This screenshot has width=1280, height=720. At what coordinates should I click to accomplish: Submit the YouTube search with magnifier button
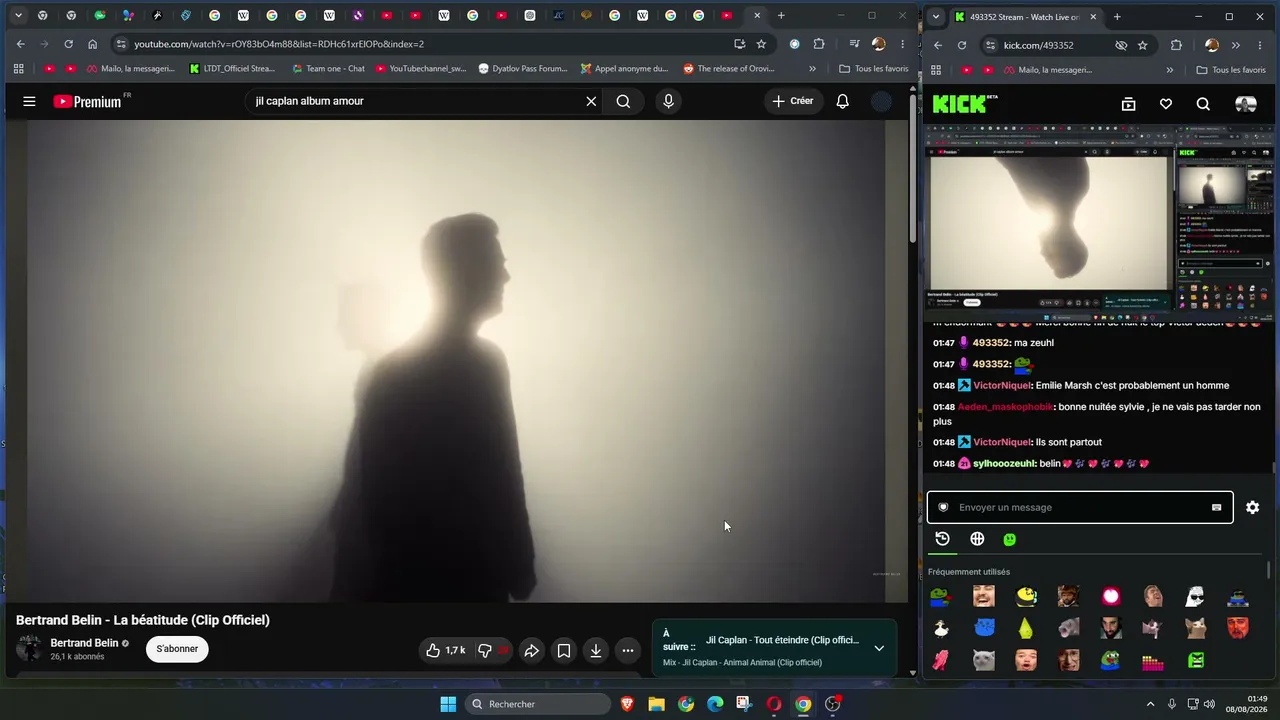point(623,101)
